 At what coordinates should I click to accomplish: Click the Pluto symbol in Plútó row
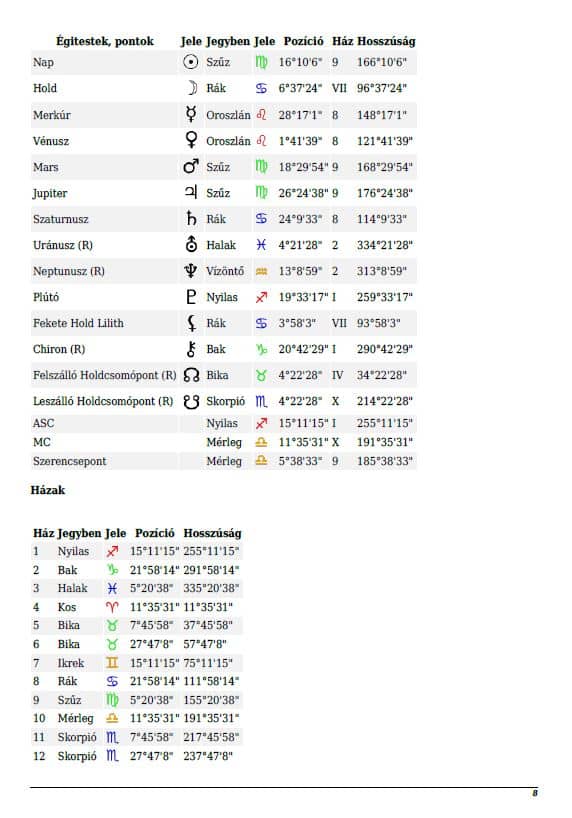coord(191,297)
